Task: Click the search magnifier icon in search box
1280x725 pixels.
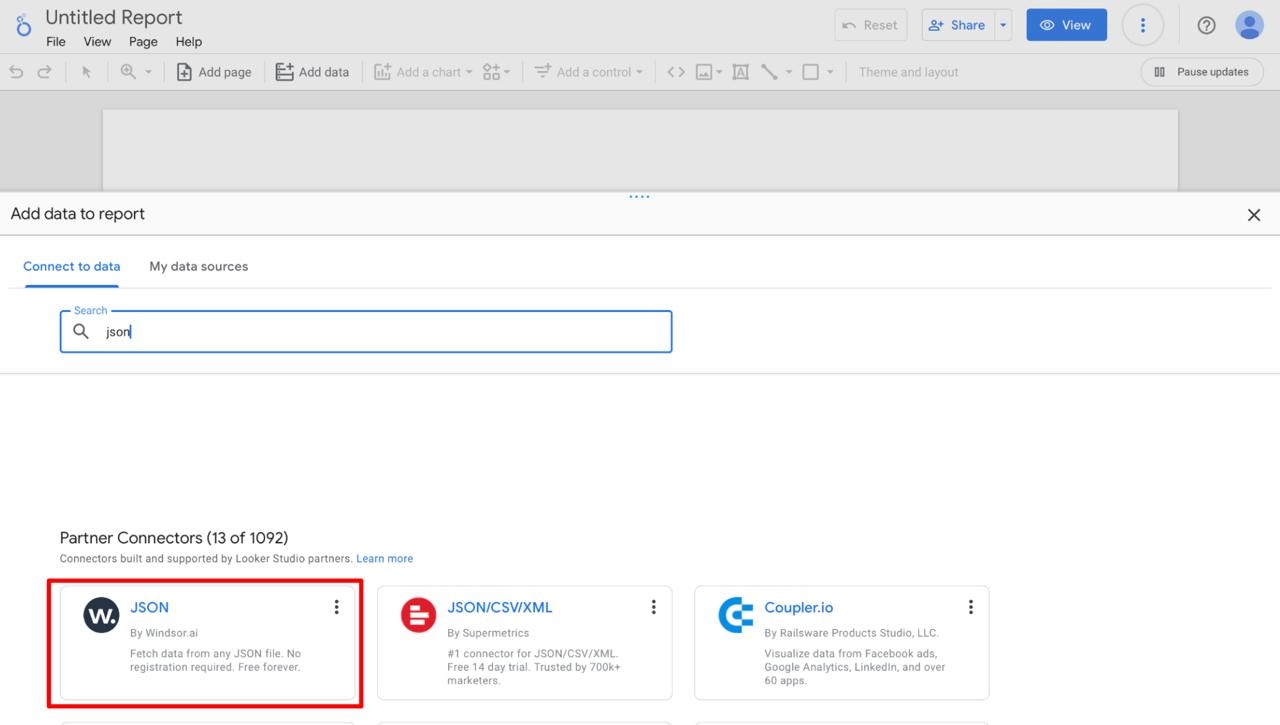Action: tap(81, 331)
